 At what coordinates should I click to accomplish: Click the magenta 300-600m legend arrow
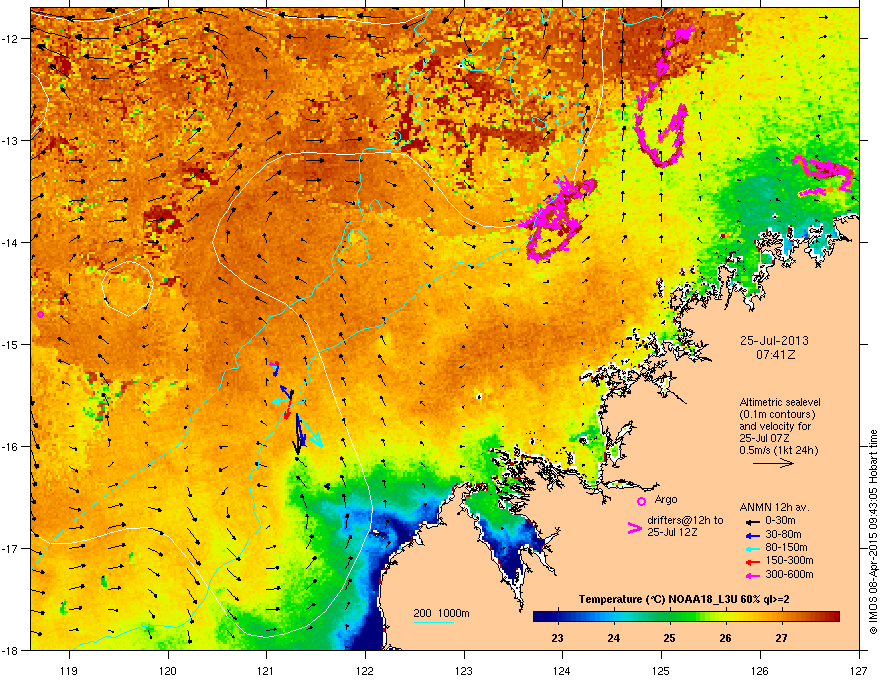751,575
